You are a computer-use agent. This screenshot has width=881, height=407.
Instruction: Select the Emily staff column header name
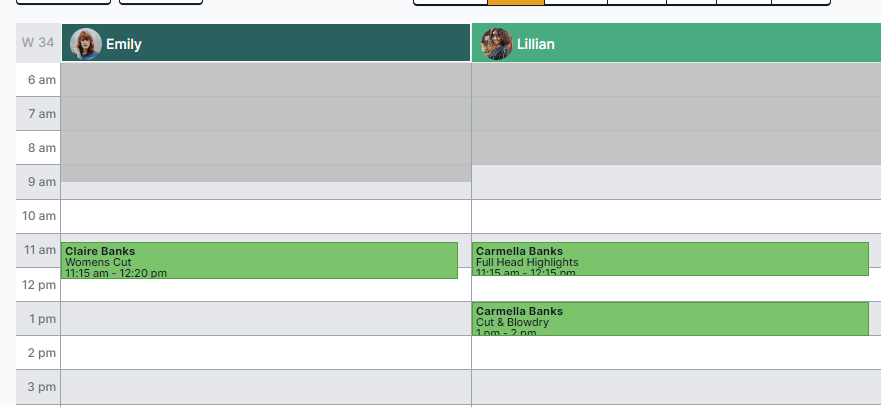[124, 44]
